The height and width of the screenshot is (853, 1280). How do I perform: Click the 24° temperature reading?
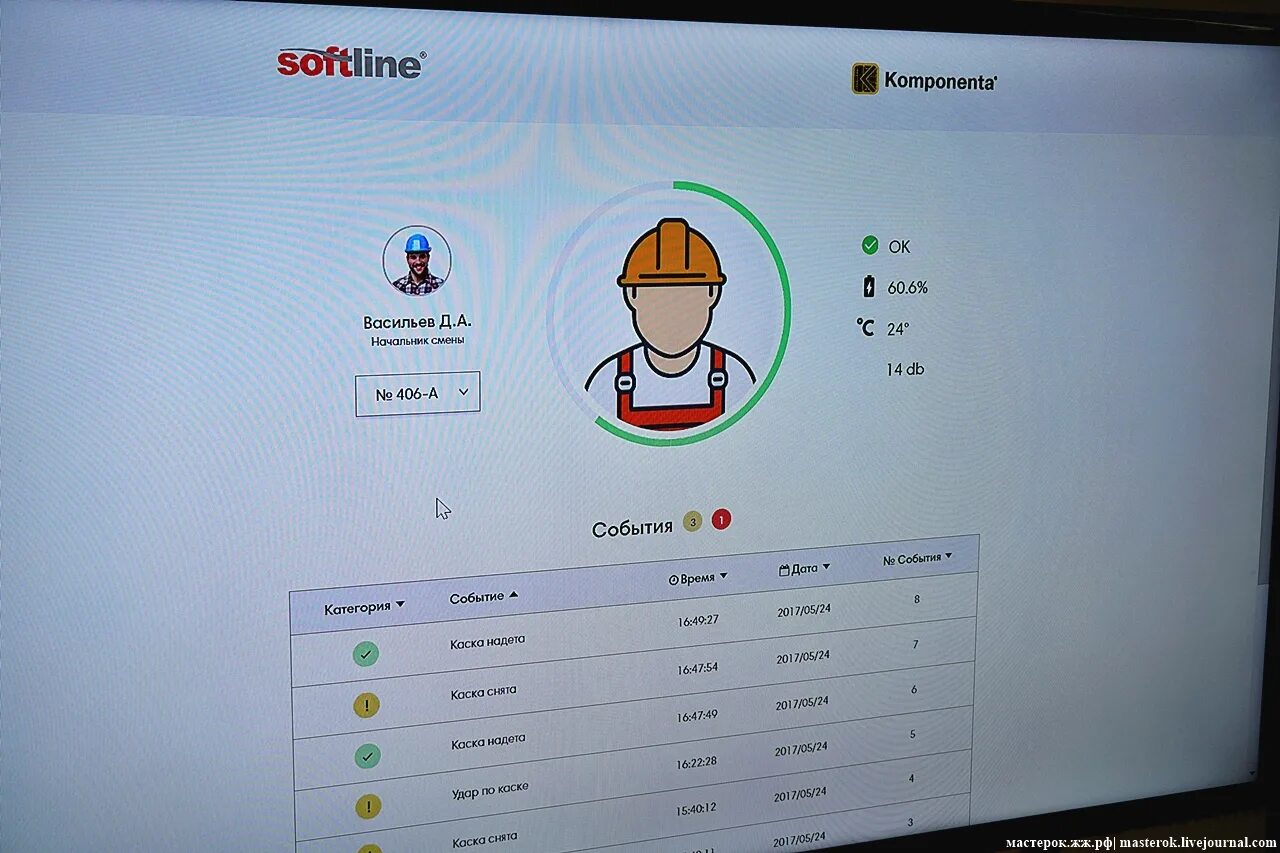point(897,329)
